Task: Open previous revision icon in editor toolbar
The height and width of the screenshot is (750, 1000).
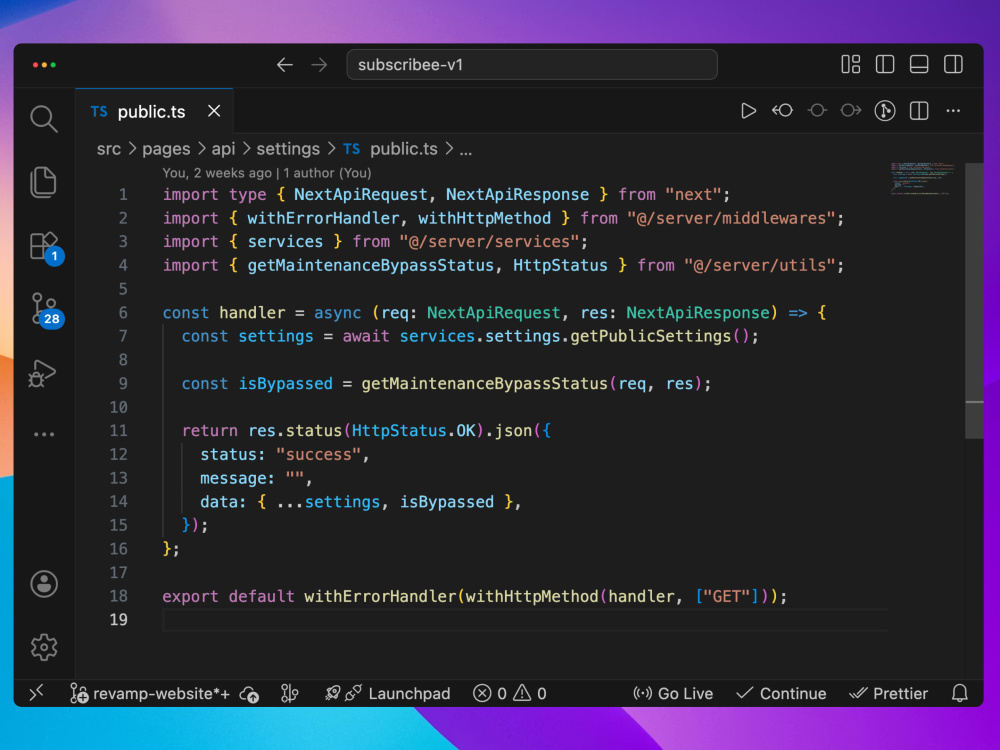Action: (783, 111)
